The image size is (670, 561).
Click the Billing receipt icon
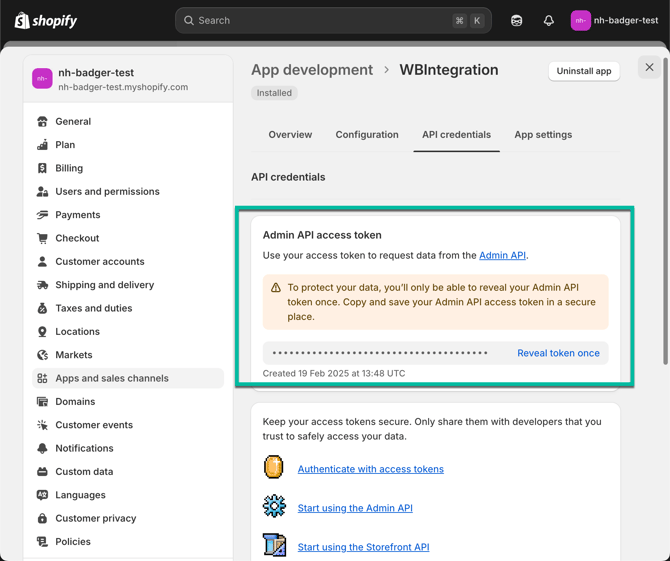(42, 168)
